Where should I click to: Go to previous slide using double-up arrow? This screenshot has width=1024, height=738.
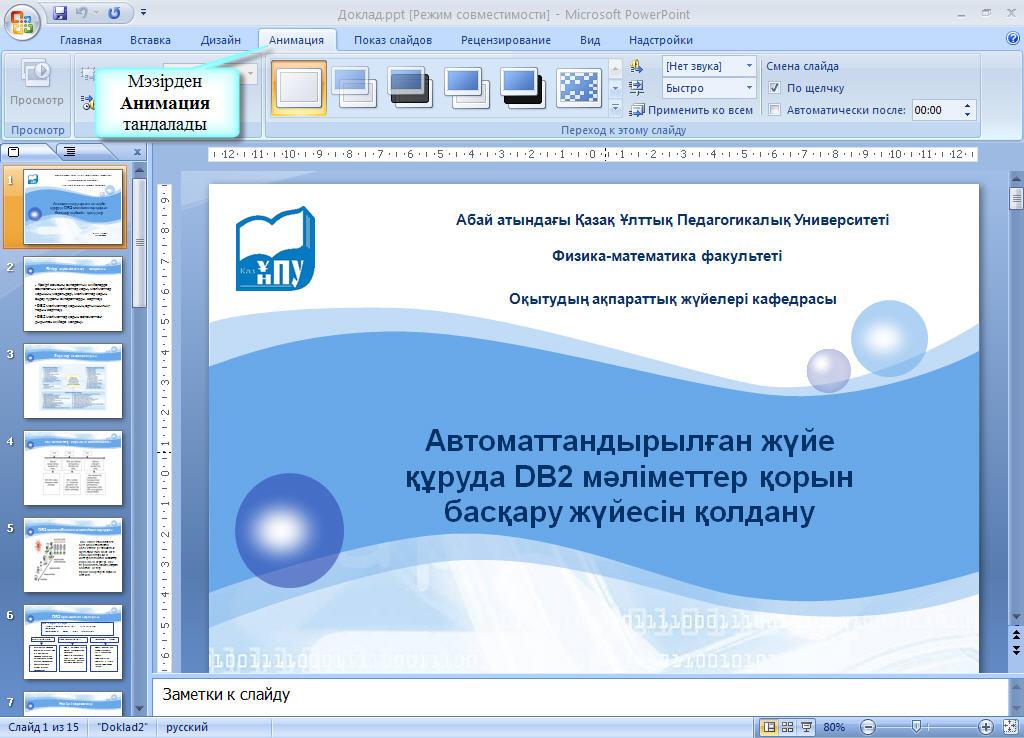coord(1016,635)
